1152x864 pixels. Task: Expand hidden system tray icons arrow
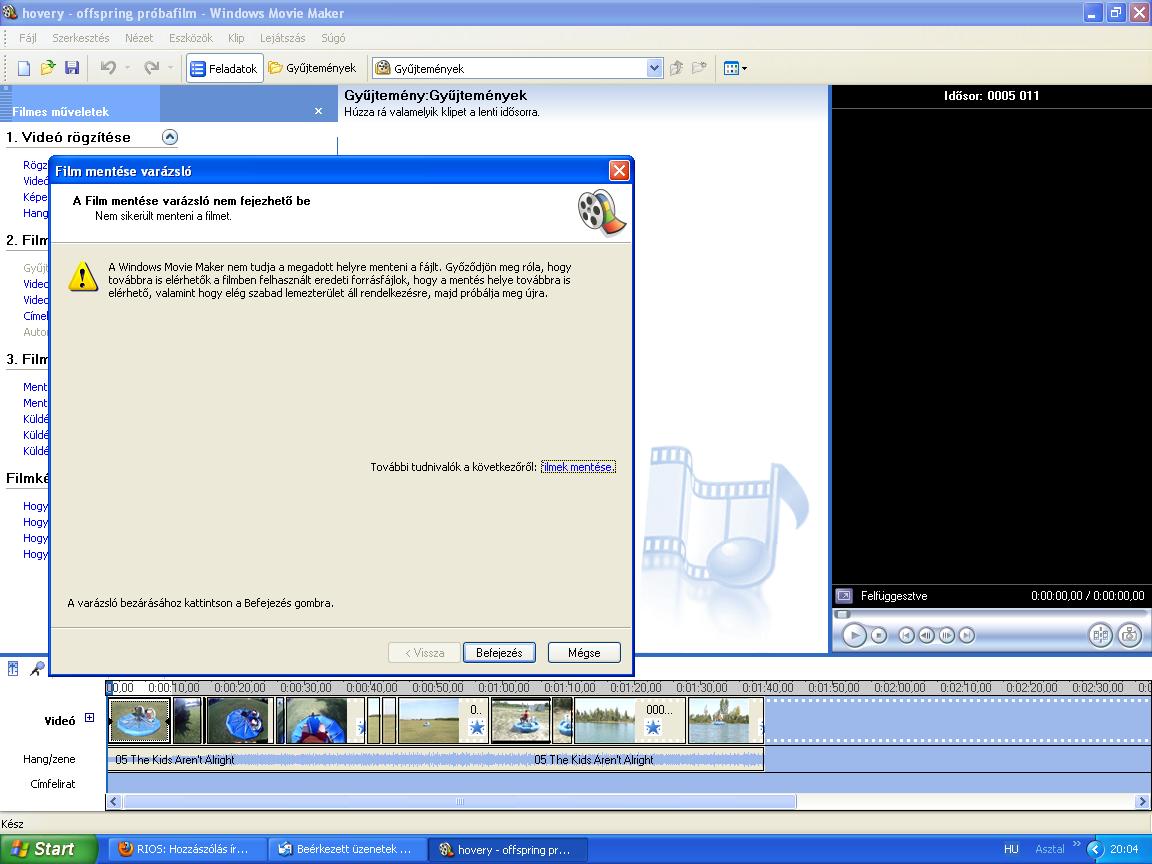coord(1096,849)
